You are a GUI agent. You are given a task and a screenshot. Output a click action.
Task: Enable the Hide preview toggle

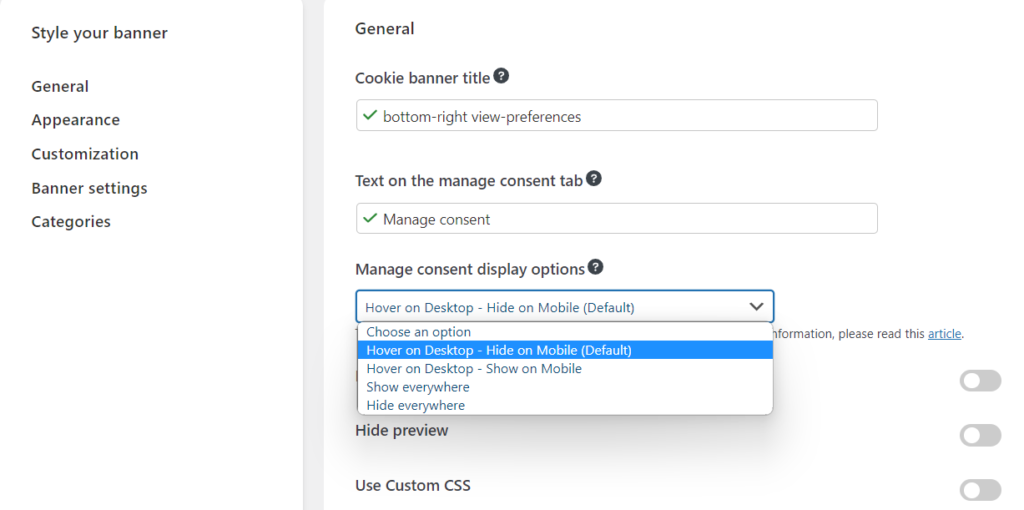[x=979, y=435]
